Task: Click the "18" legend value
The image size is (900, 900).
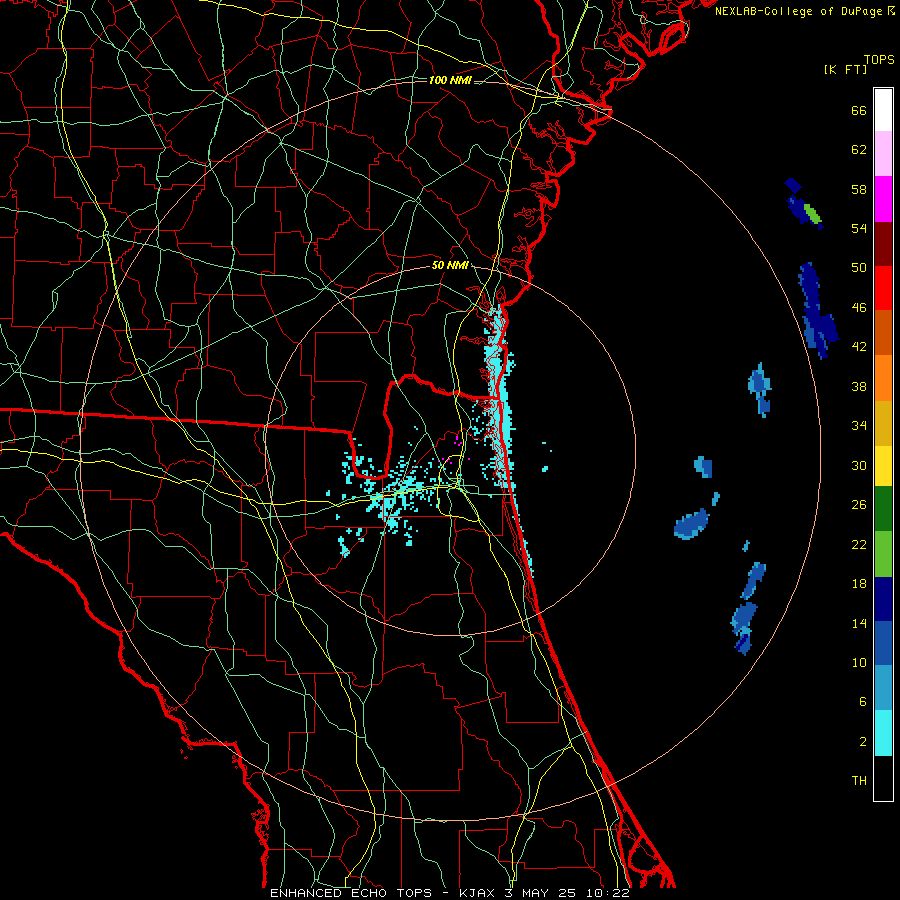Action: click(859, 584)
